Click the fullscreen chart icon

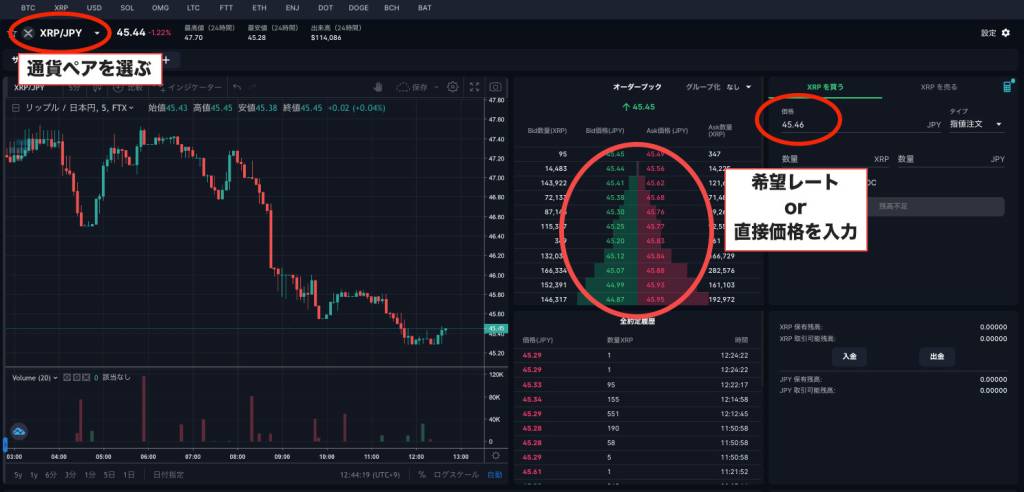[x=475, y=87]
